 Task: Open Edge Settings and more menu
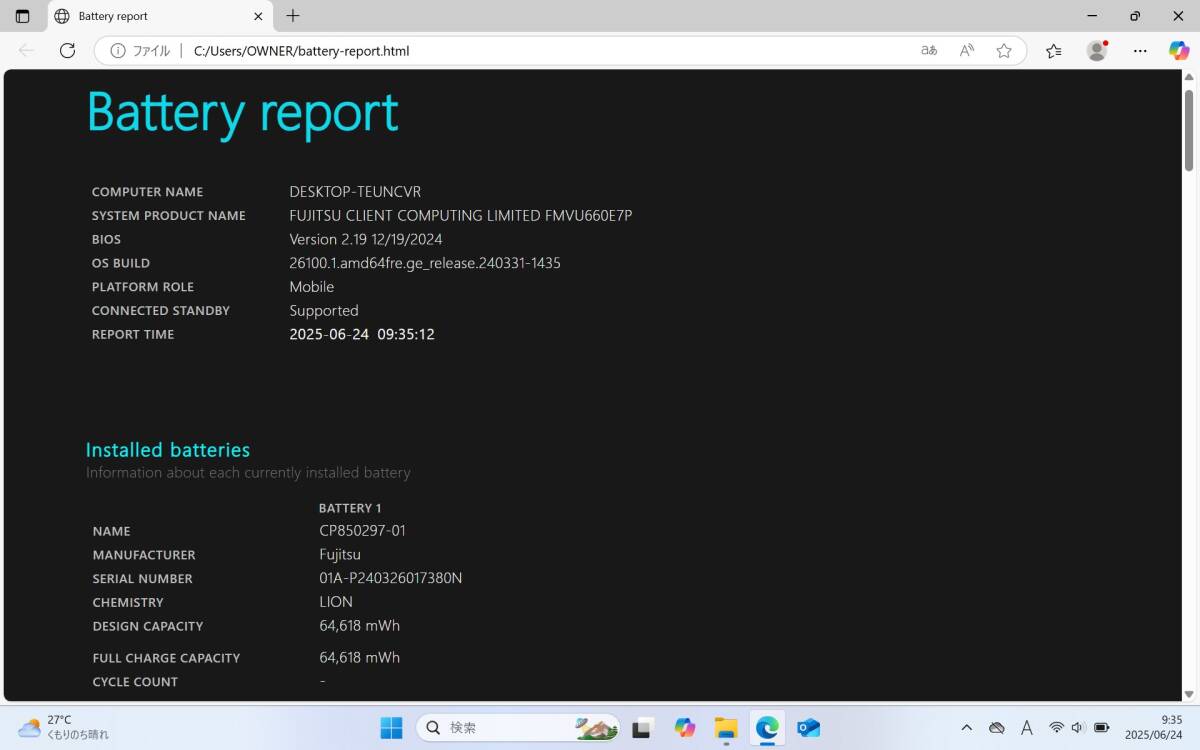point(1140,51)
